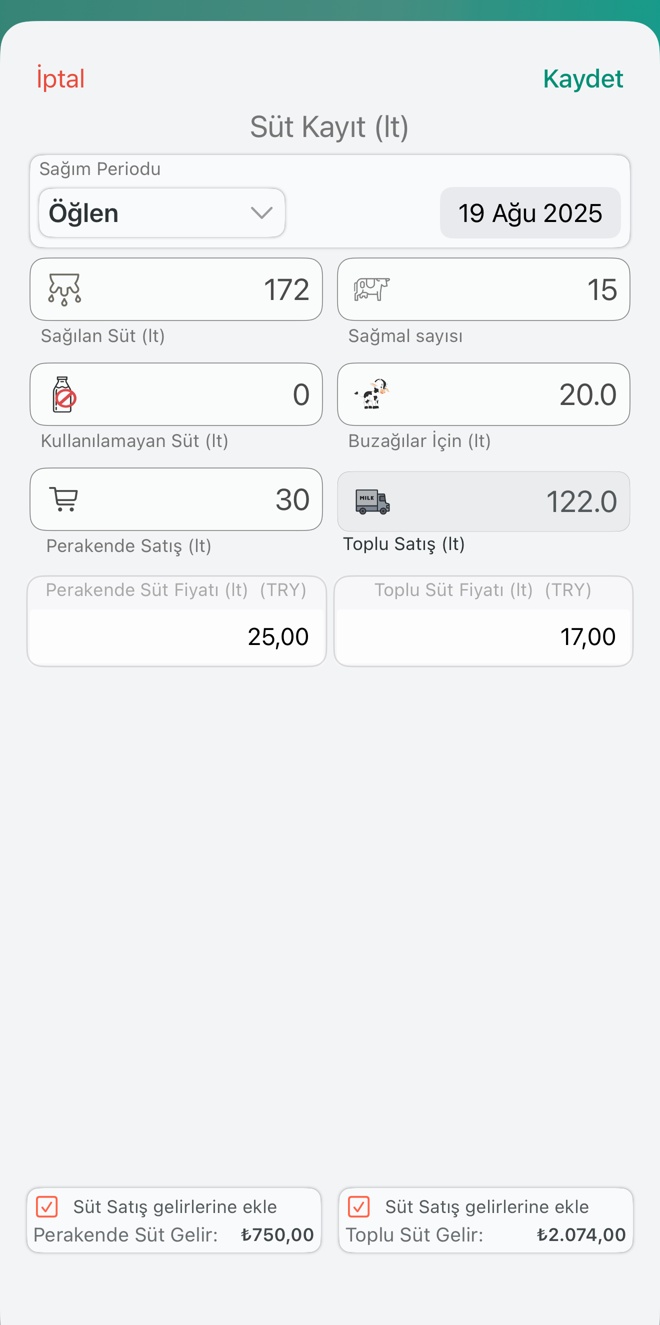Tap the calf icon for Buzağılar
660x1325 pixels.
pyautogui.click(x=372, y=394)
